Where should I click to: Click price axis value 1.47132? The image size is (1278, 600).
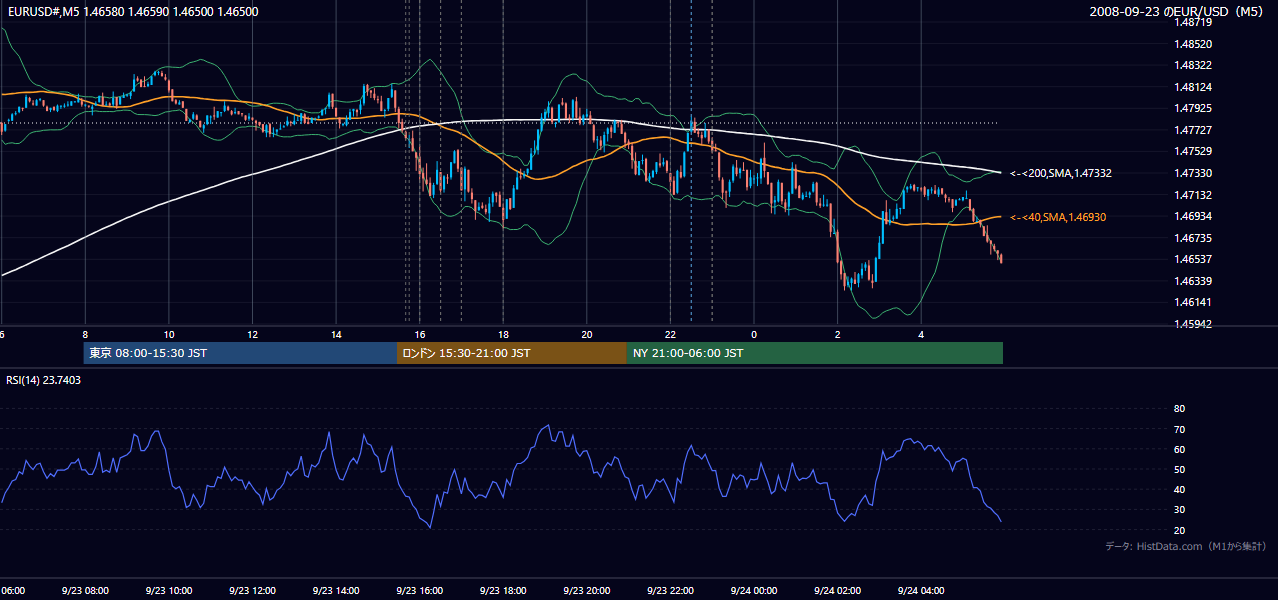tap(1193, 195)
